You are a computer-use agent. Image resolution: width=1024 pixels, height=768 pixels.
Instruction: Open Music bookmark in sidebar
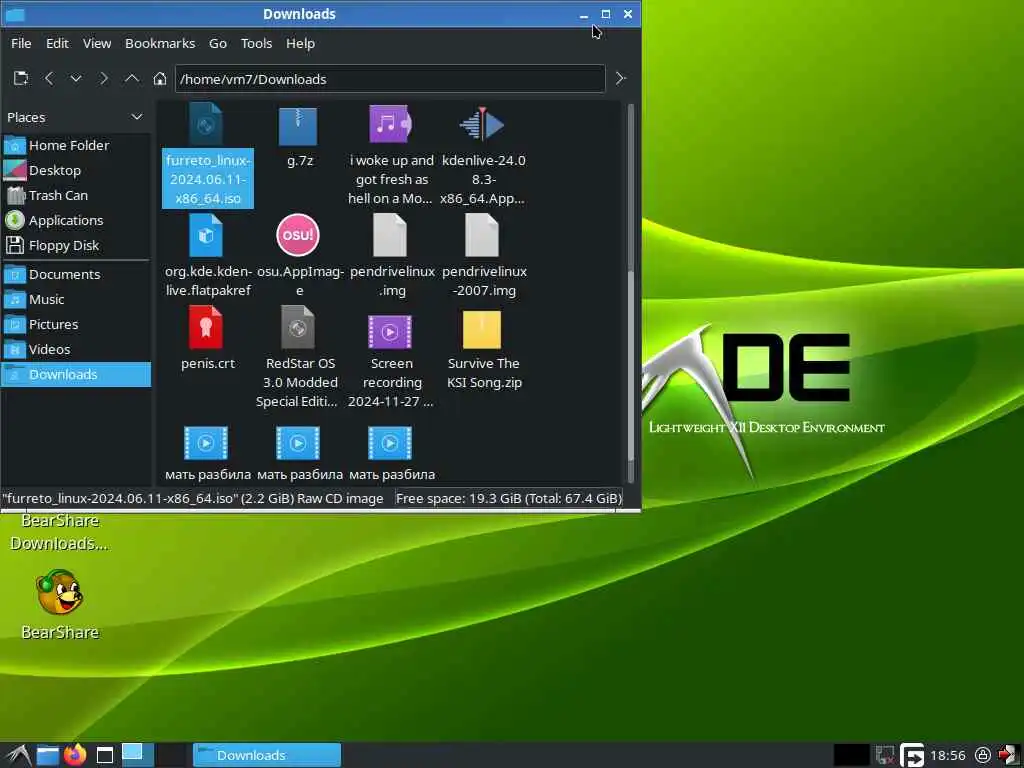tap(76, 299)
